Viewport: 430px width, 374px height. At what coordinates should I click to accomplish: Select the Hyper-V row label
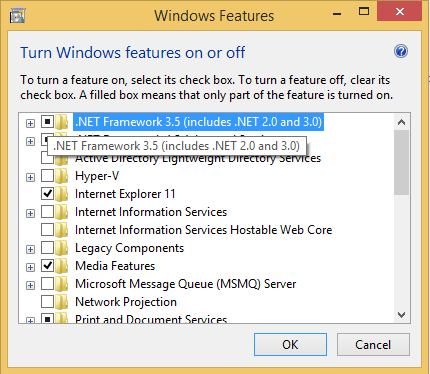tap(97, 176)
